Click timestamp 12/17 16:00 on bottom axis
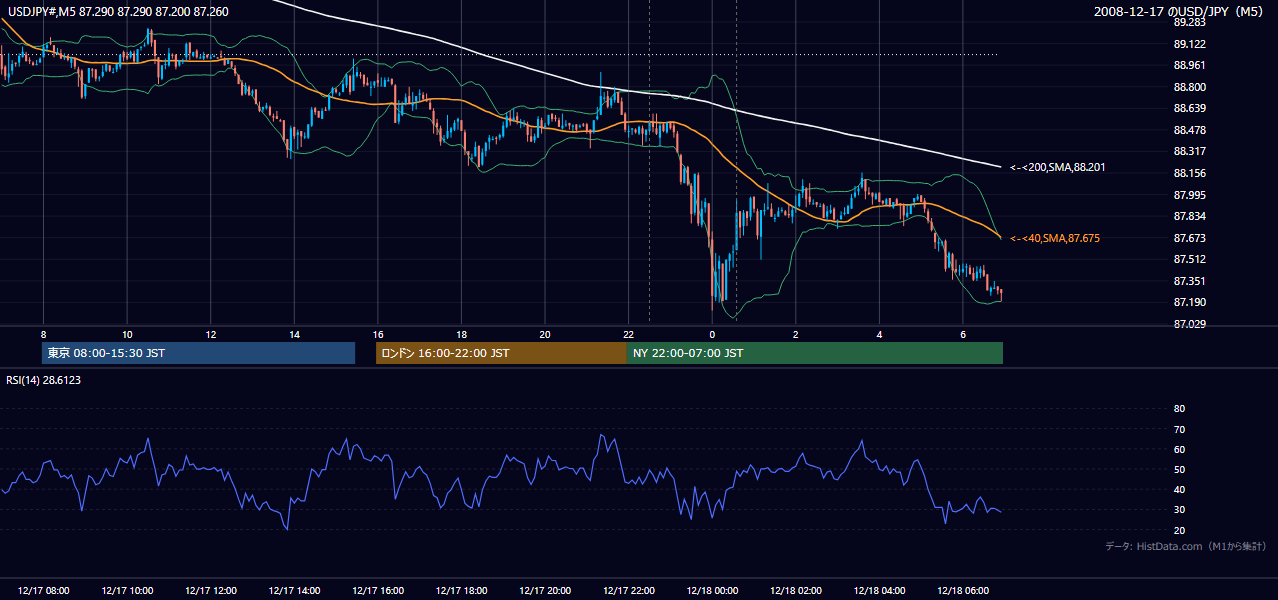 [377, 591]
